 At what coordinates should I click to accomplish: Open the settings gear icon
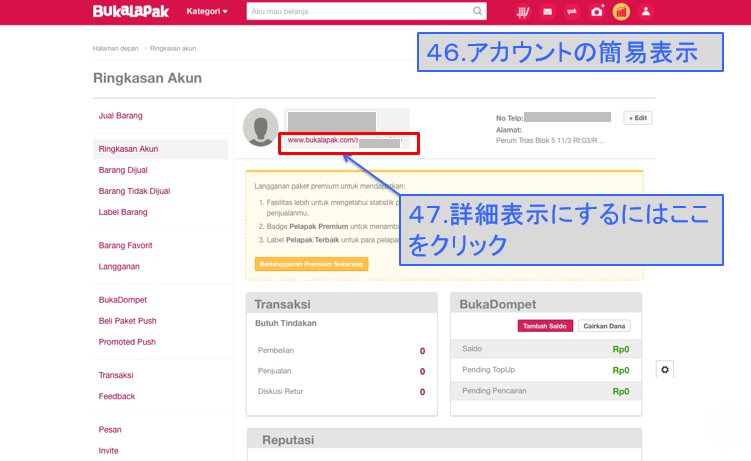pyautogui.click(x=665, y=370)
